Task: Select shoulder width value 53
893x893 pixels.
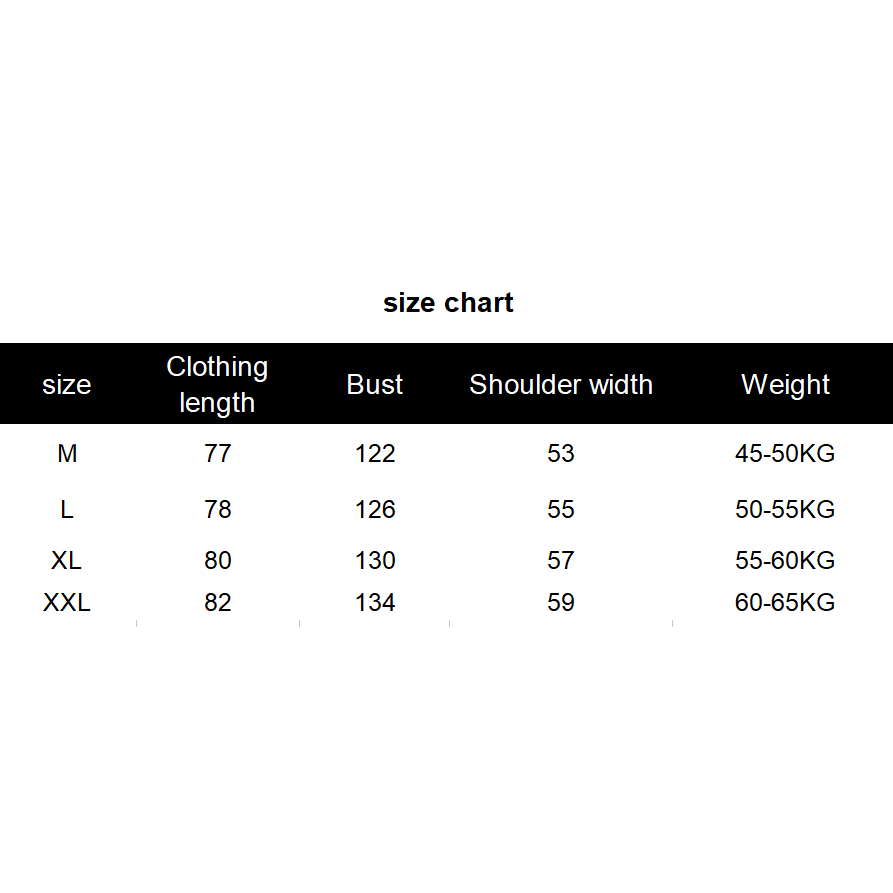Action: pos(561,454)
